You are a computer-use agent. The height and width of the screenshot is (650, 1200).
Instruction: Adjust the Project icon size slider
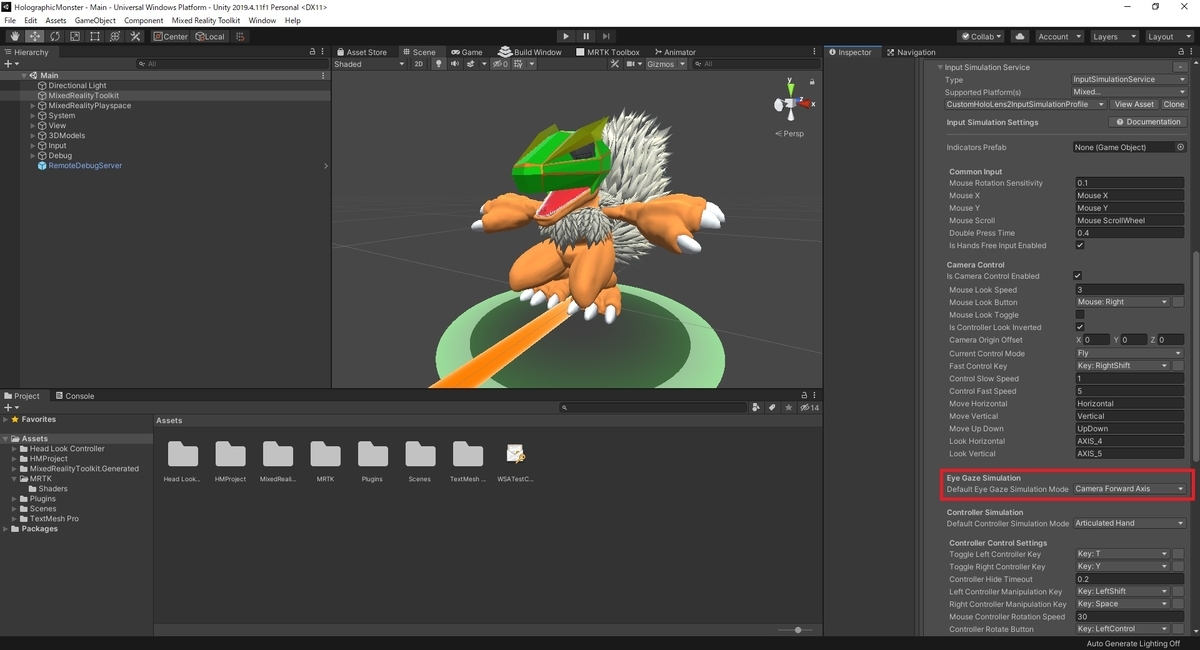click(796, 630)
